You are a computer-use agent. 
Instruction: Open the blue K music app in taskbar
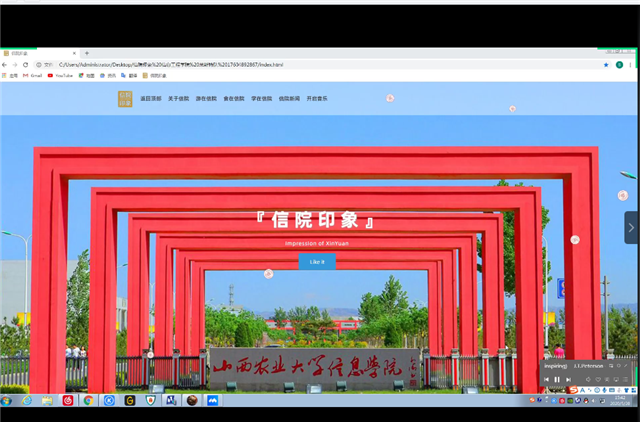pos(109,400)
